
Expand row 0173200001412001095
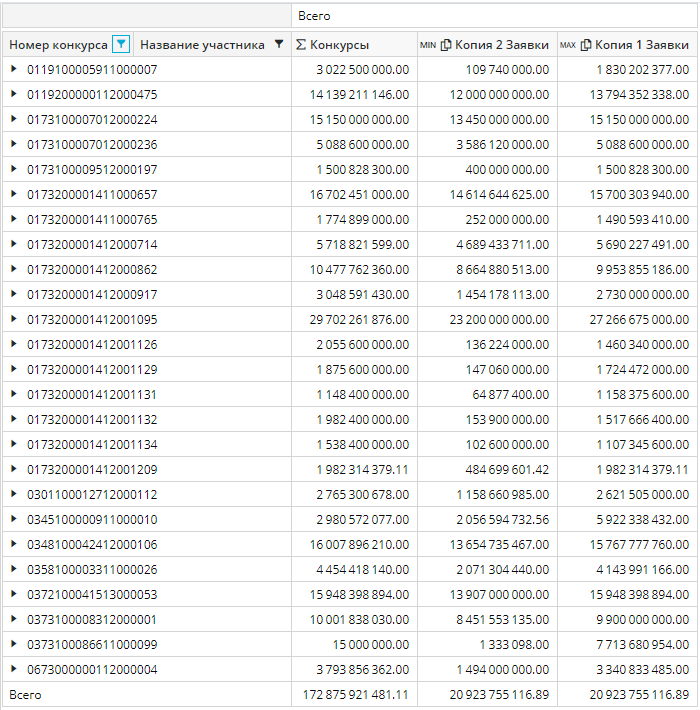pos(14,319)
